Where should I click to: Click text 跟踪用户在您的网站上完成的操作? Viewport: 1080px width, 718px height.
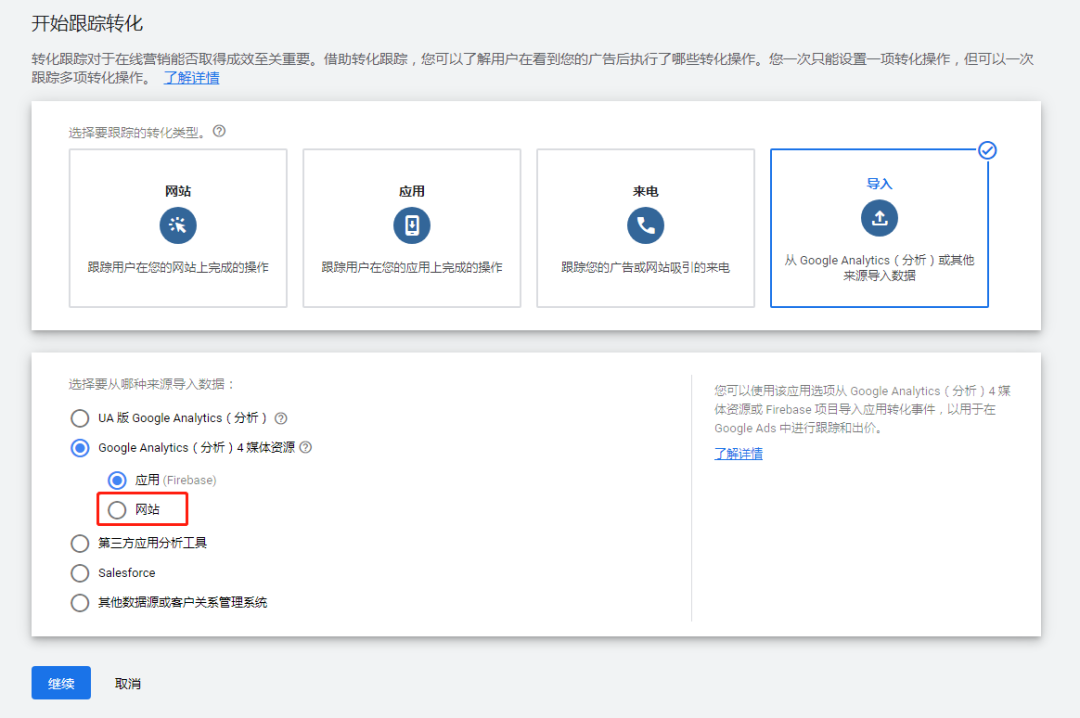[x=178, y=267]
